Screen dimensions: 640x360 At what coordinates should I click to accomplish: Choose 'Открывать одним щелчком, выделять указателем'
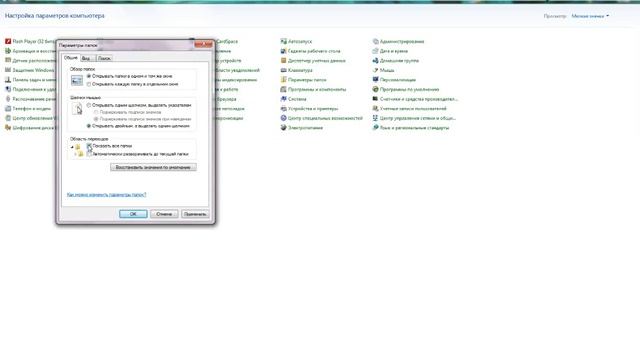[89, 105]
